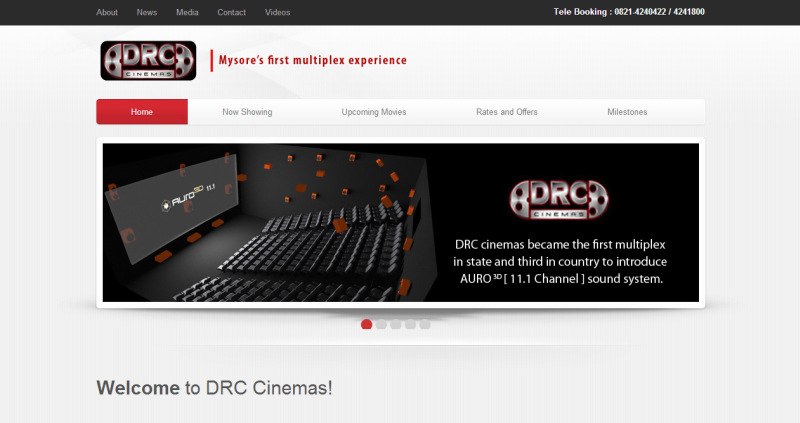Switch to the Now Showing tab
This screenshot has height=423, width=800.
click(247, 112)
